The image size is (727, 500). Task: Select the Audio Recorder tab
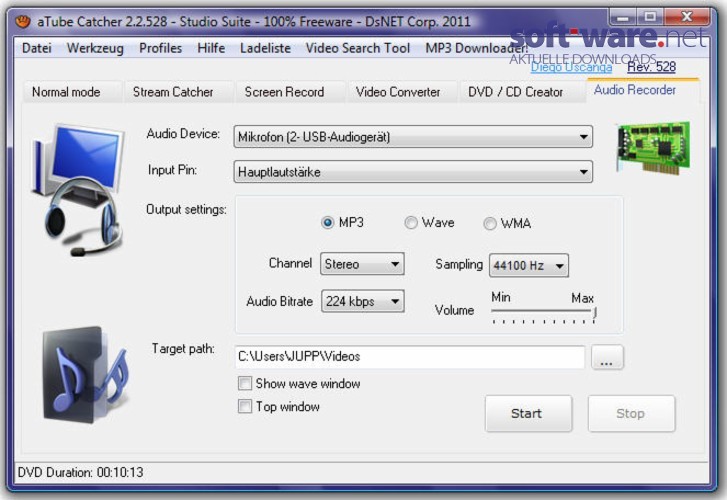[643, 90]
